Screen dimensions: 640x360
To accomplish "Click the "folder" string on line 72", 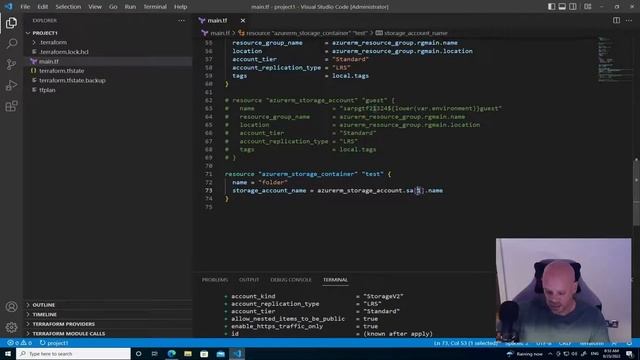I will click(x=273, y=182).
